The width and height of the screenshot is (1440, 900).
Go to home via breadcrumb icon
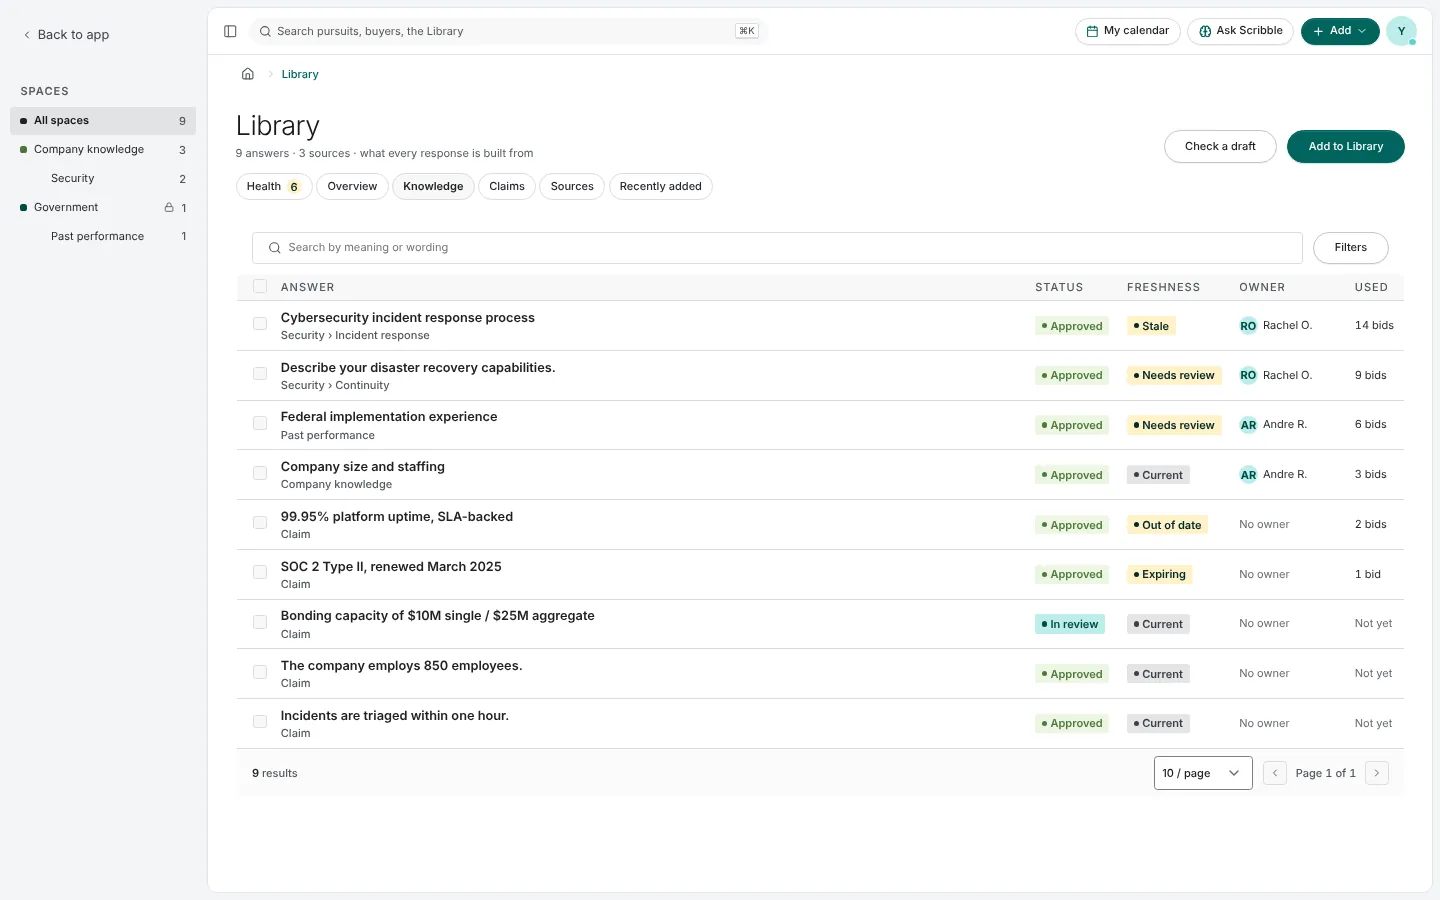[x=248, y=74]
